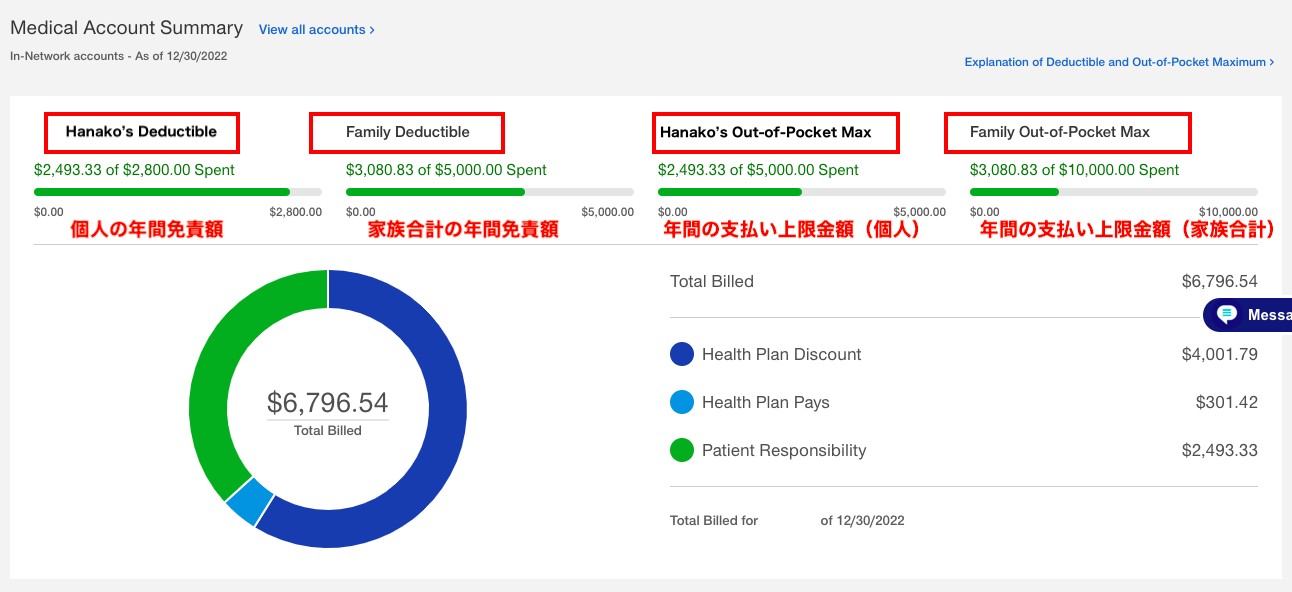Image resolution: width=1292 pixels, height=592 pixels.
Task: Click the $301.42 plan pays amount
Action: tap(1227, 402)
